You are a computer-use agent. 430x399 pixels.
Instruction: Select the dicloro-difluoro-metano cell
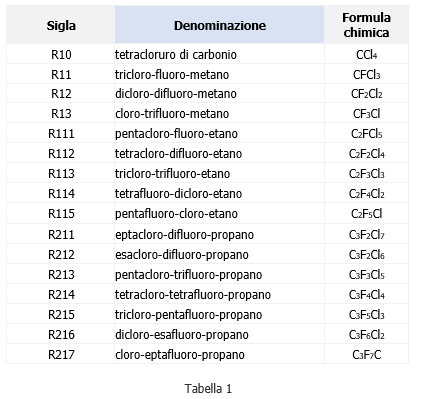click(x=219, y=94)
